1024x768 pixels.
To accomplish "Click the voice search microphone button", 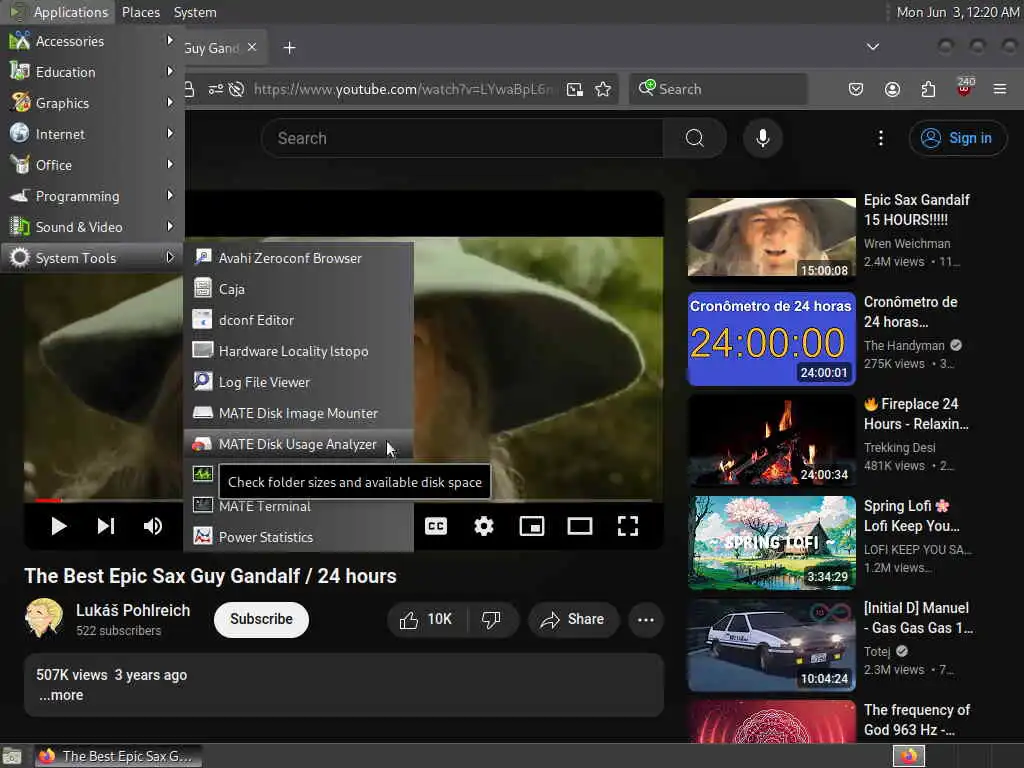I will tap(763, 138).
